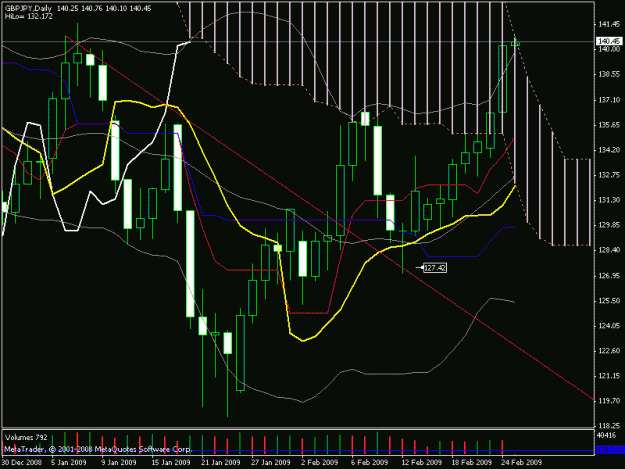Viewport: 625px width, 469px height.
Task: Click the 131.30 price axis label
Action: tap(609, 200)
